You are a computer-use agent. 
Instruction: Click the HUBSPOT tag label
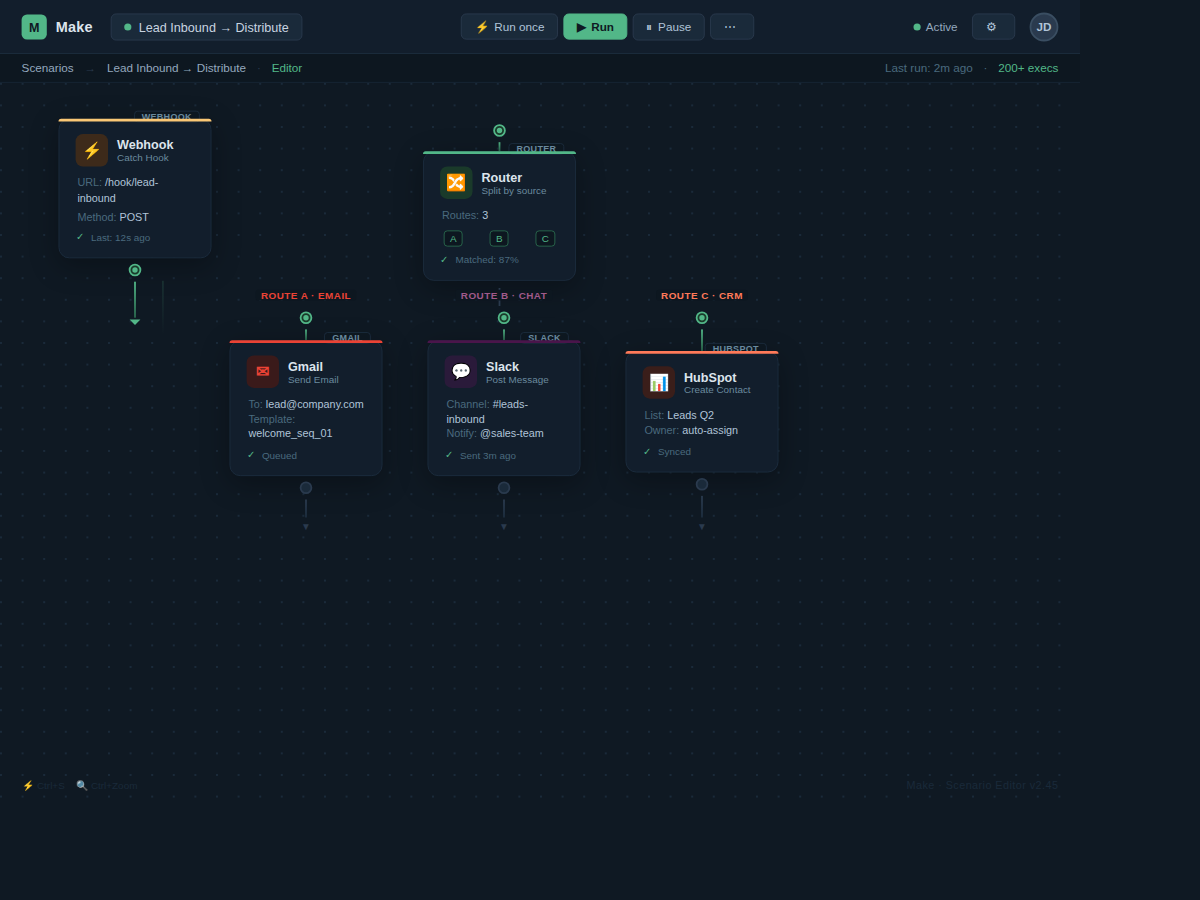click(x=735, y=348)
